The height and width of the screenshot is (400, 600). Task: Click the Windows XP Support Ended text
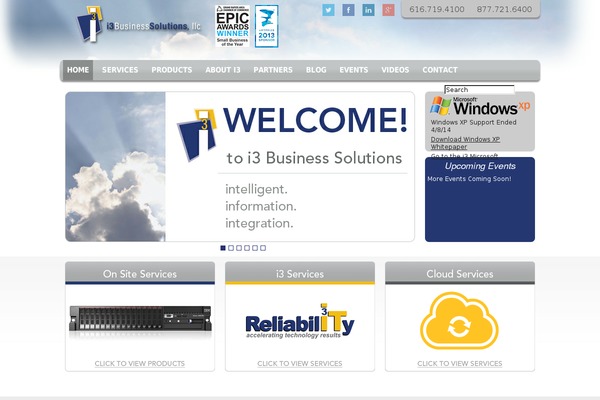(474, 126)
